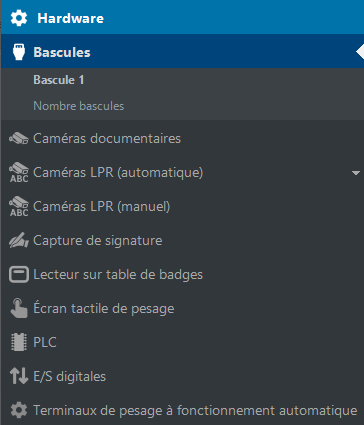Click the Caméras LPR (manuel) ABC camera icon

coord(19,206)
